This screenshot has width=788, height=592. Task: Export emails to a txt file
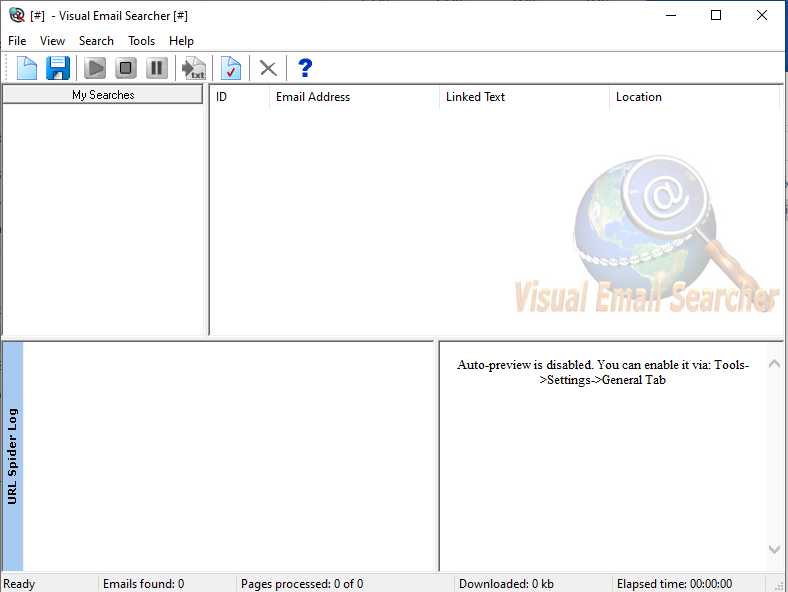point(193,68)
